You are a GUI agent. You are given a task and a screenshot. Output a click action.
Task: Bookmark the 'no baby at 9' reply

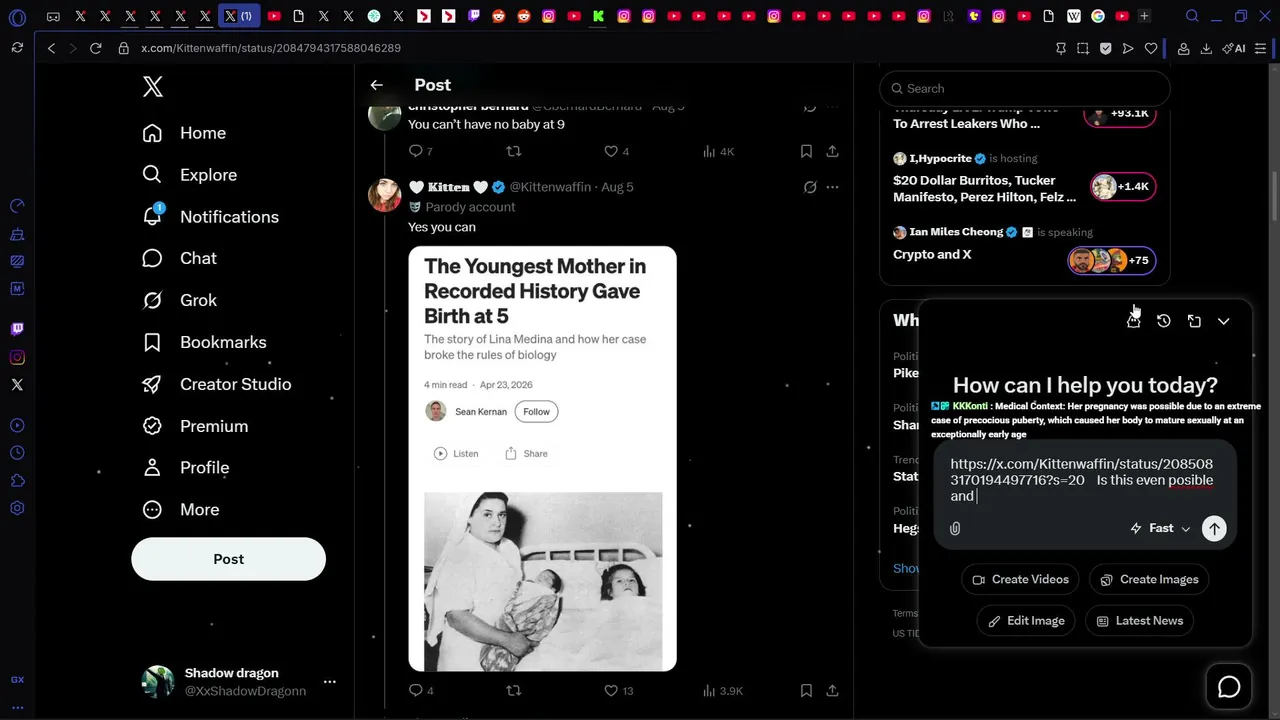806,151
